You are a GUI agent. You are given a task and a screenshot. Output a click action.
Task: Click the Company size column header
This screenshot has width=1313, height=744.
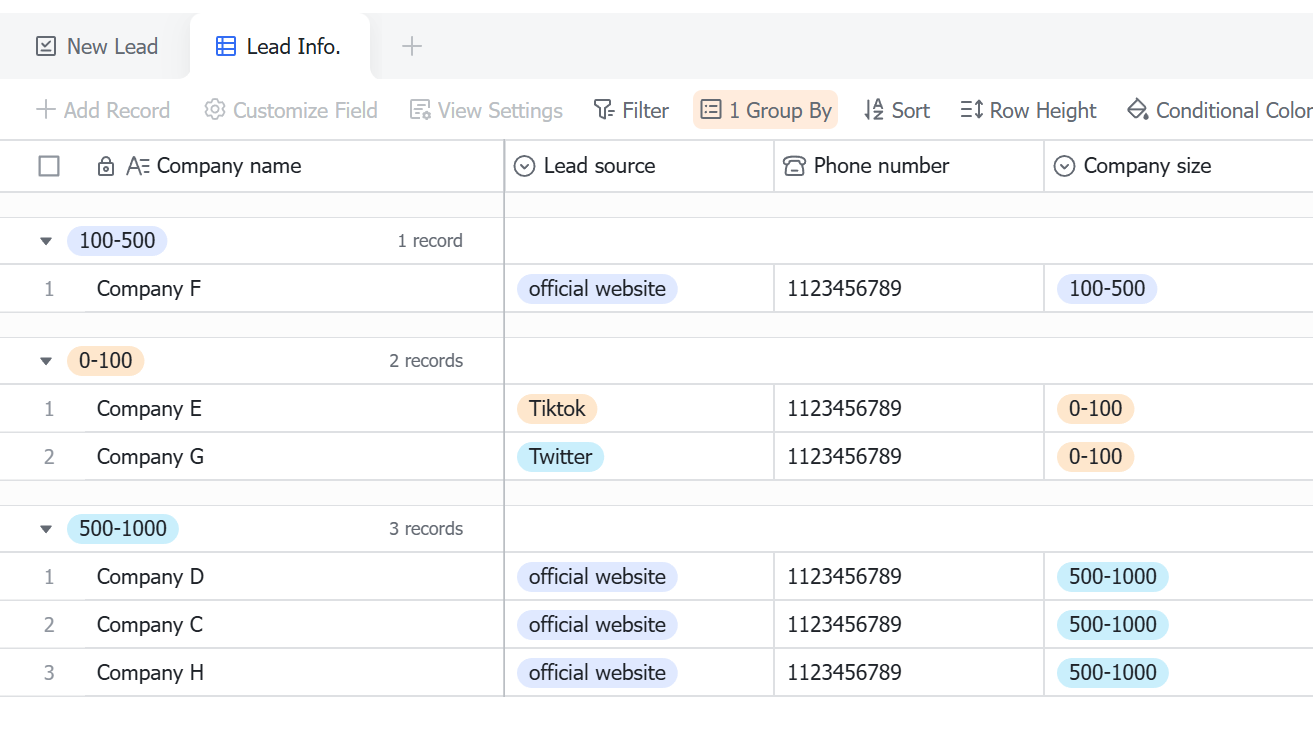tap(1179, 166)
